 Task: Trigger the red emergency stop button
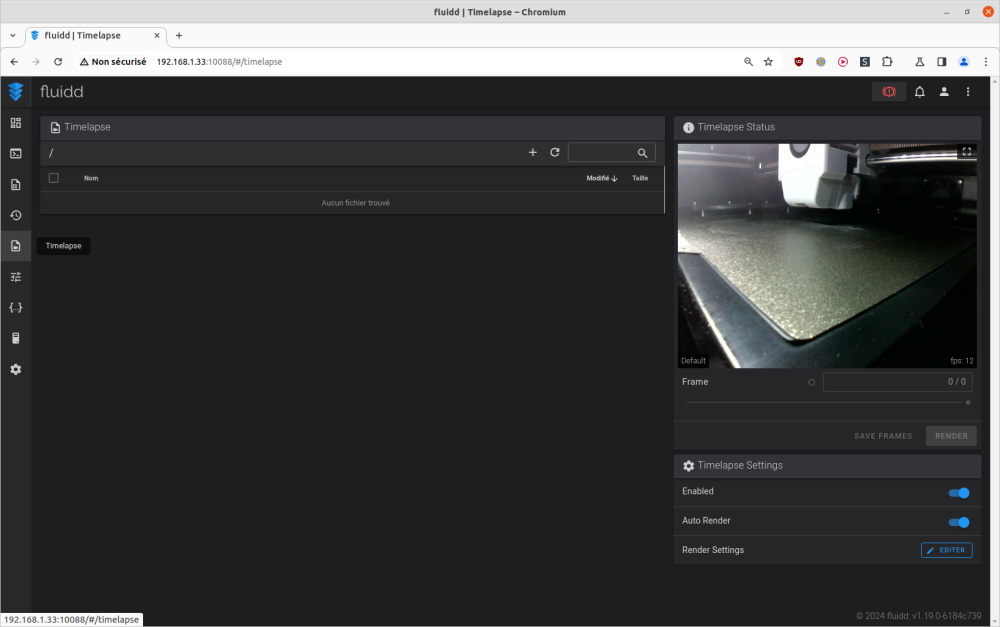tap(889, 92)
